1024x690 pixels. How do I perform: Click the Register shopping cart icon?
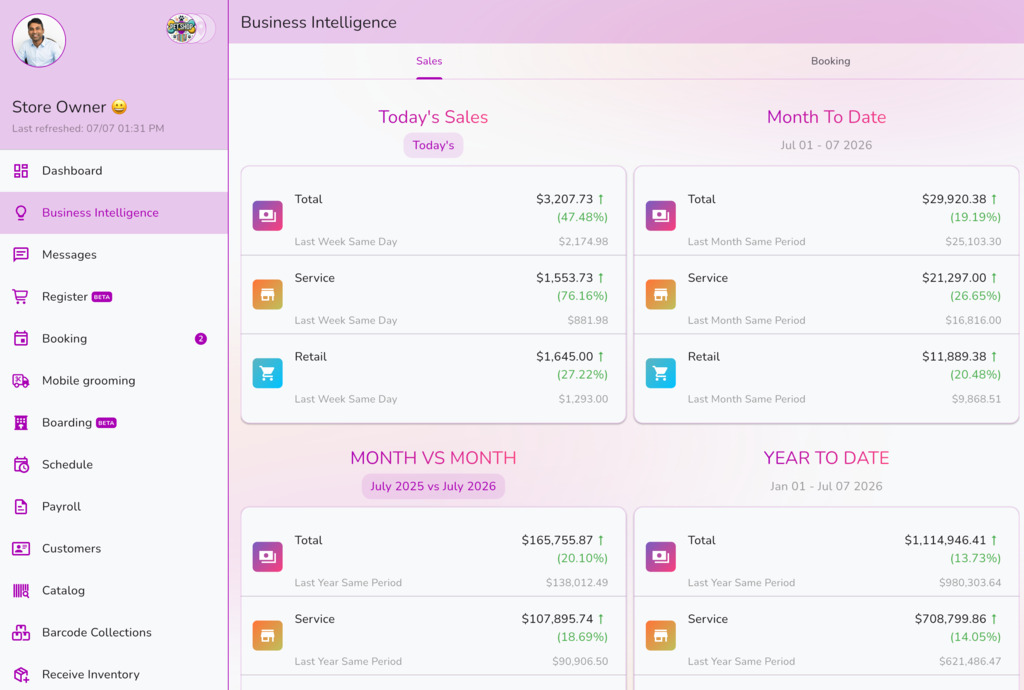(x=21, y=296)
